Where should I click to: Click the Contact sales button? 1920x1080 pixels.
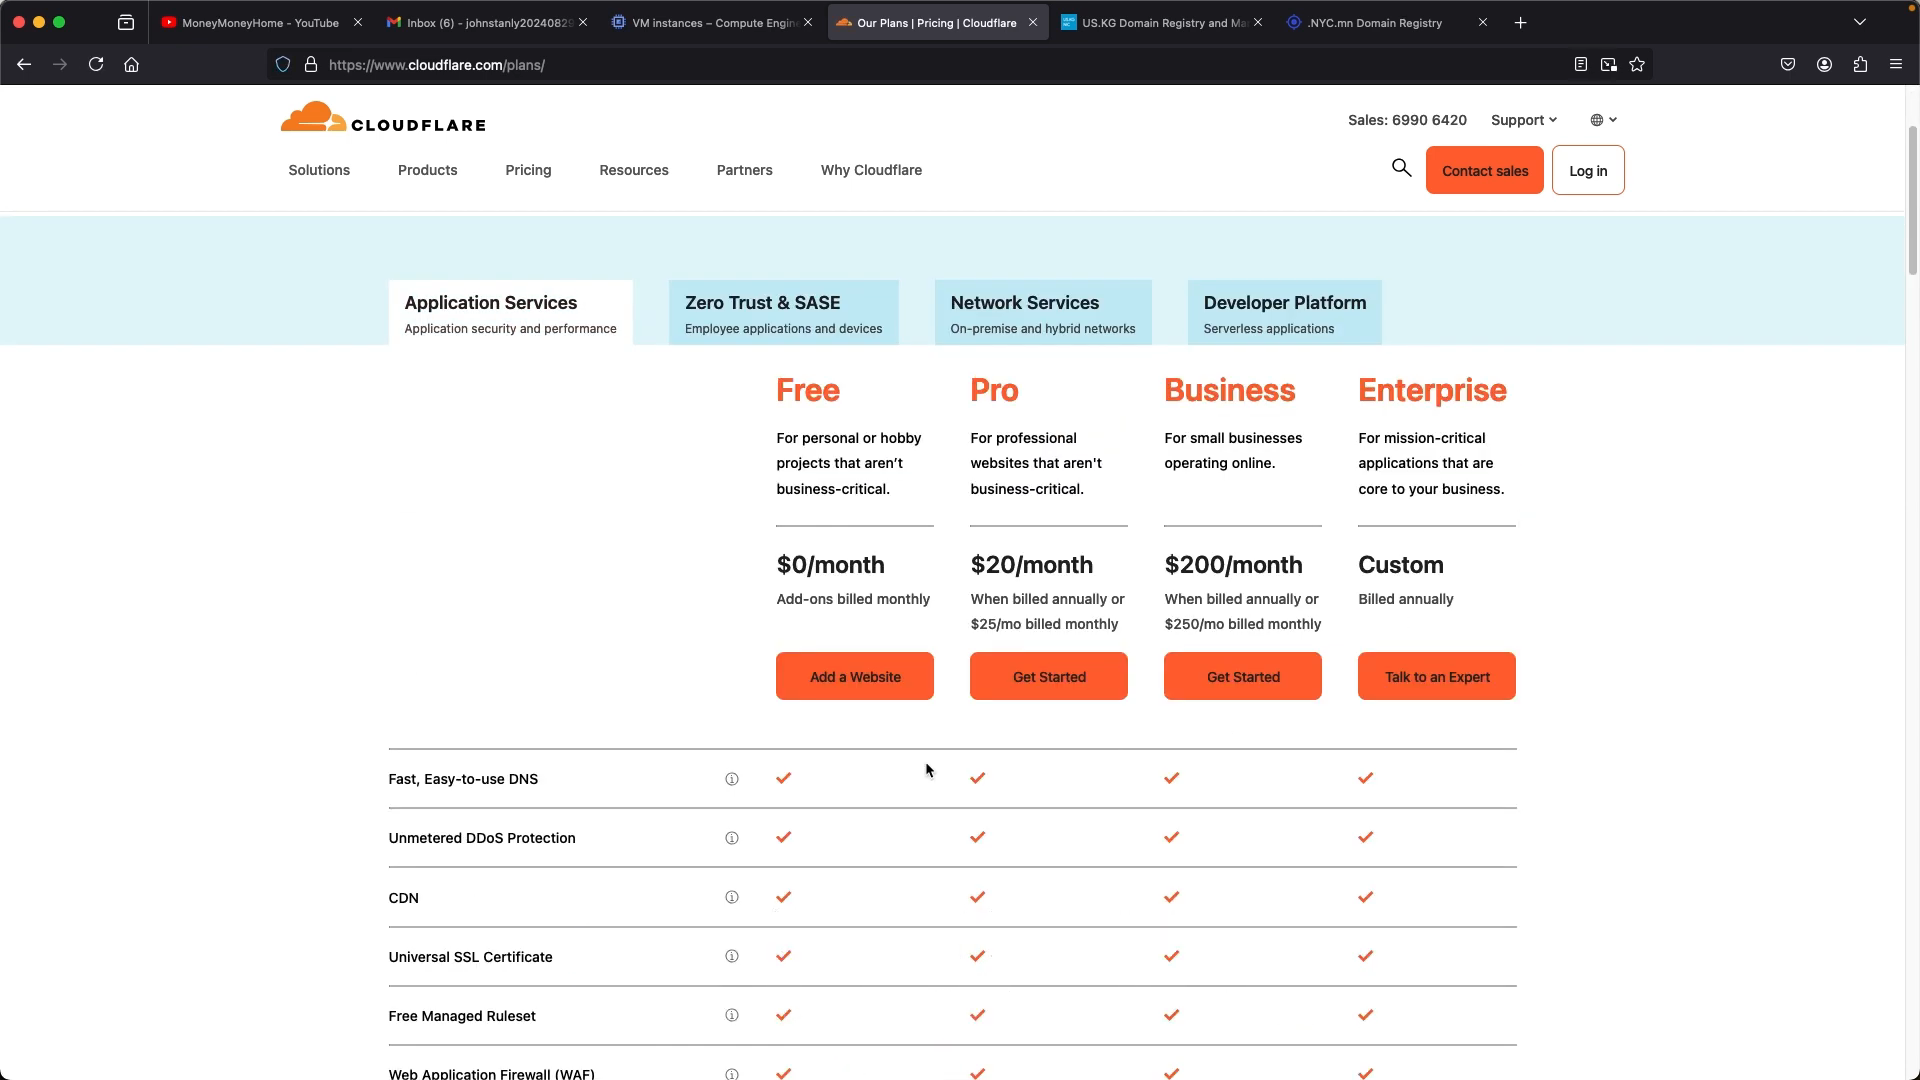[1484, 170]
